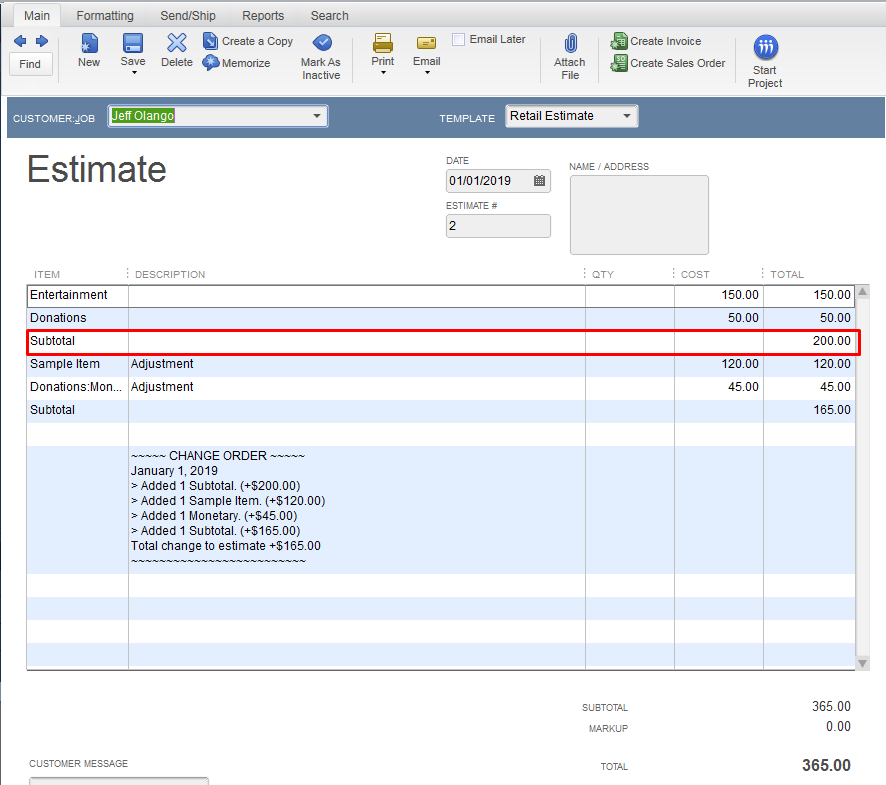This screenshot has height=785, width=886.
Task: Click the Find button
Action: 30,64
